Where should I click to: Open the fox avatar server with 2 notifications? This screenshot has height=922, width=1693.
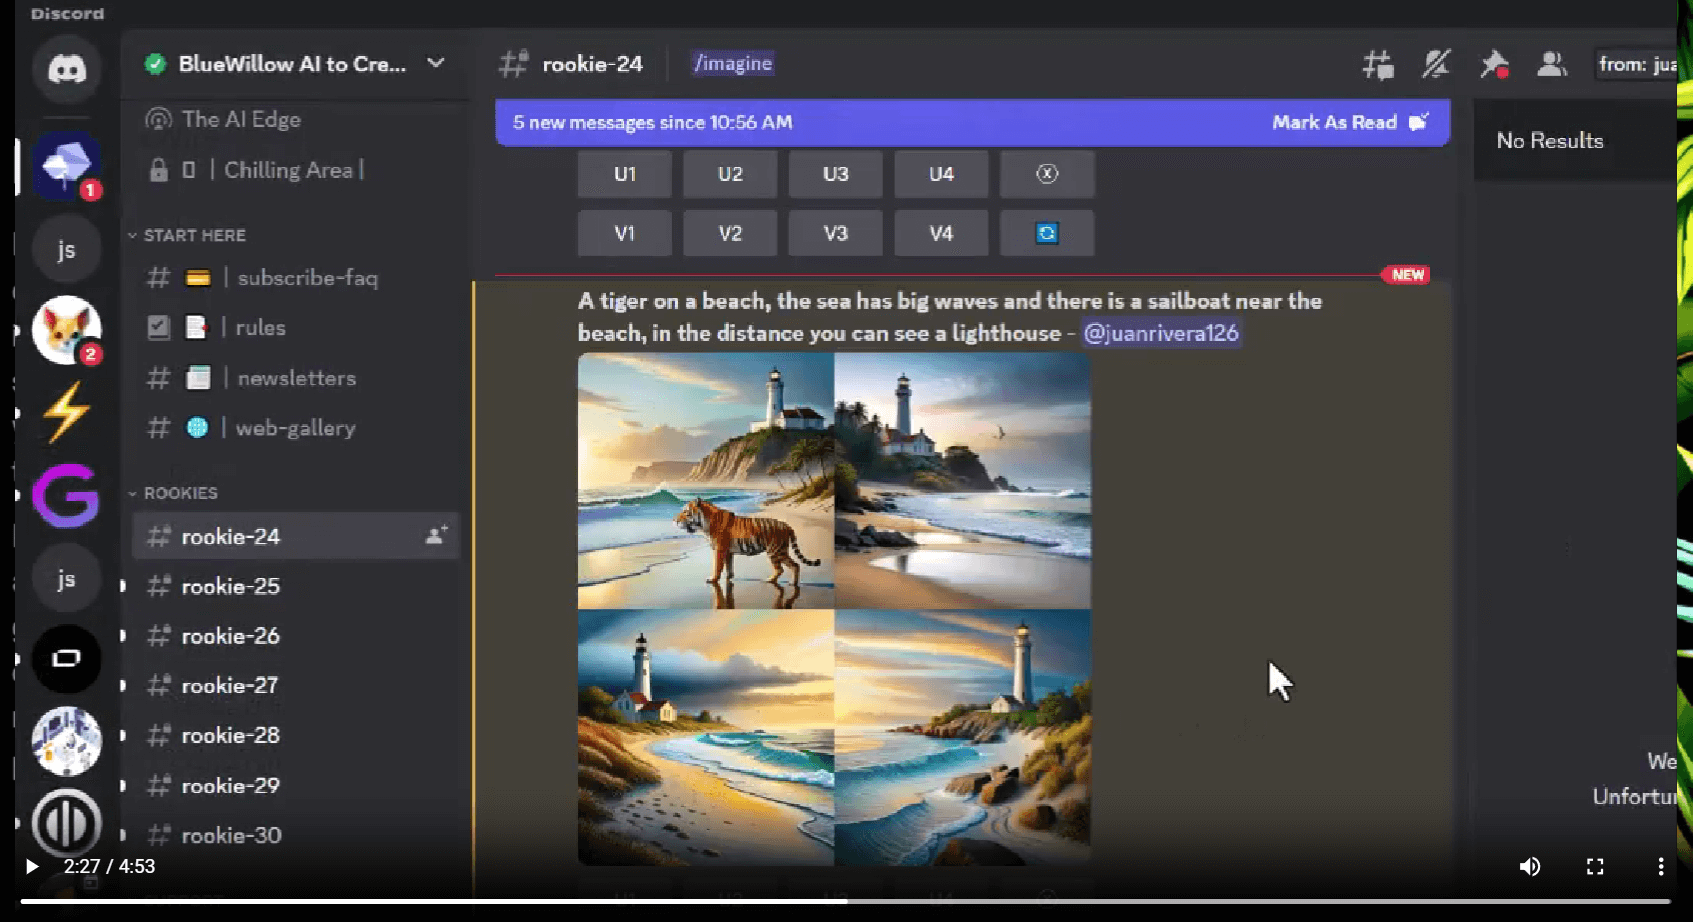coord(67,330)
